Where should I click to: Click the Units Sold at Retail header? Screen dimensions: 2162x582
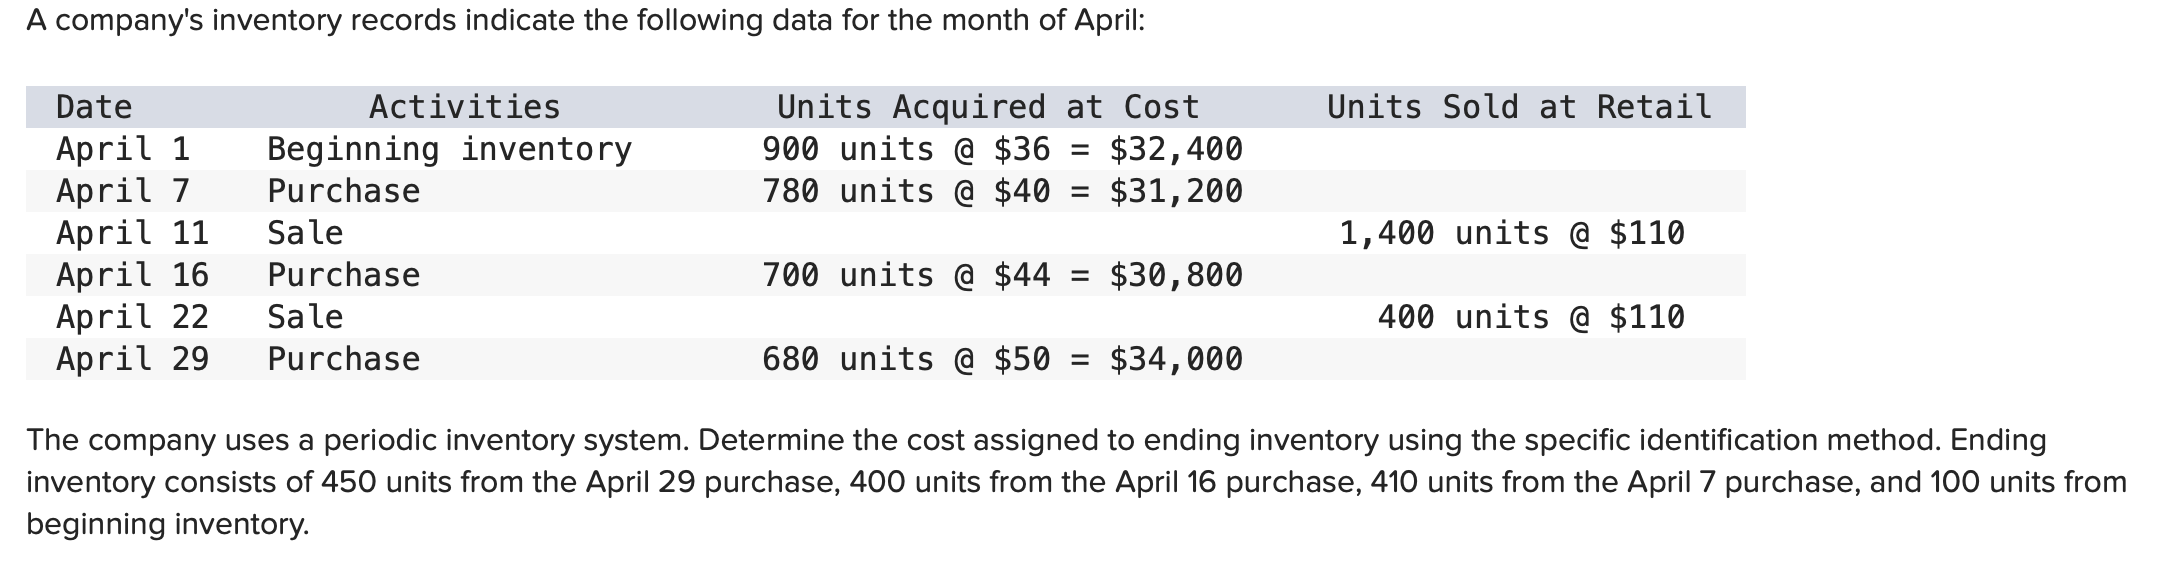point(1519,107)
